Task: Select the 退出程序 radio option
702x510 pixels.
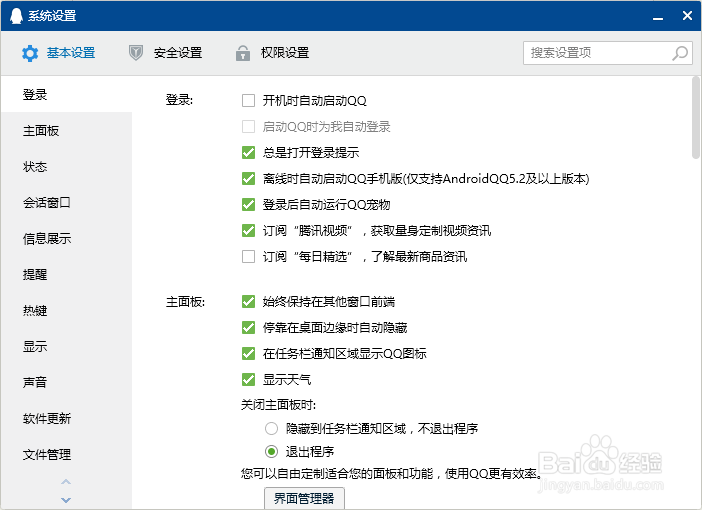Action: coord(271,451)
